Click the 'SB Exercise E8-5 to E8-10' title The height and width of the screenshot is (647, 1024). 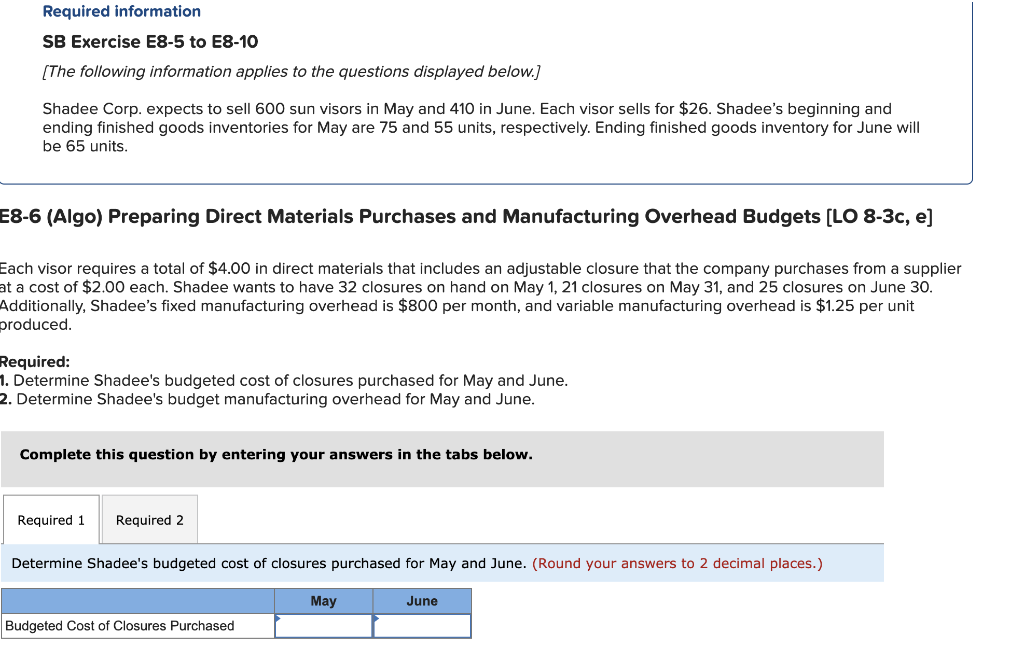coord(150,42)
